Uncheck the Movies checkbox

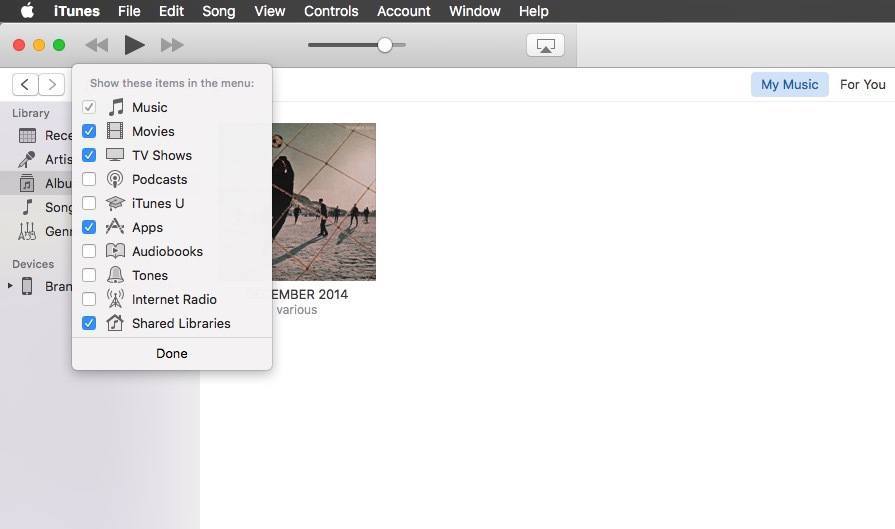89,131
